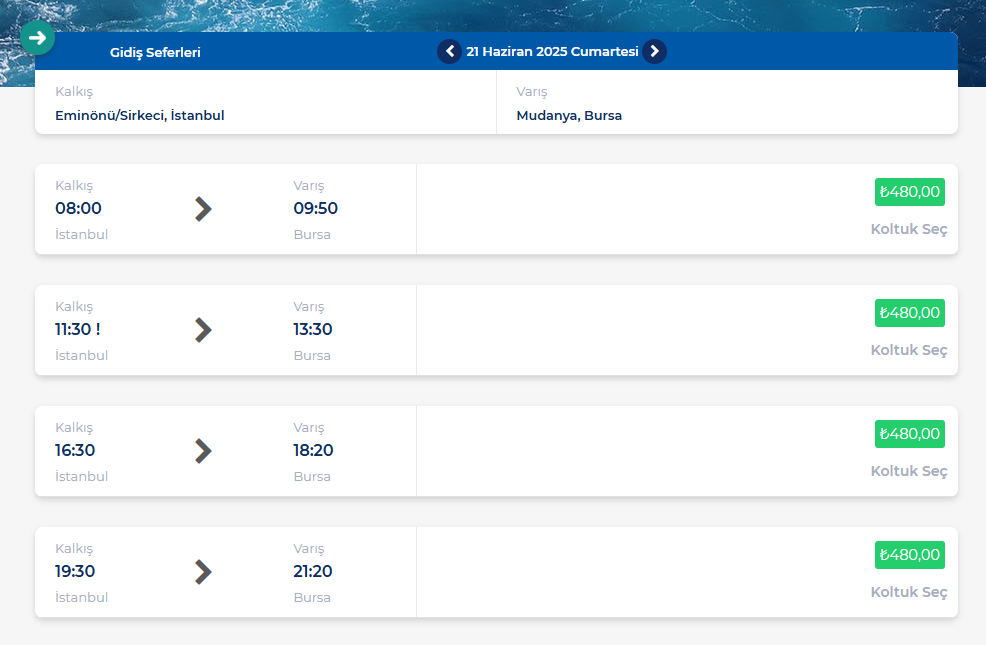This screenshot has width=986, height=645.
Task: Click arrow icon of 08:00 sailing
Action: [x=203, y=209]
